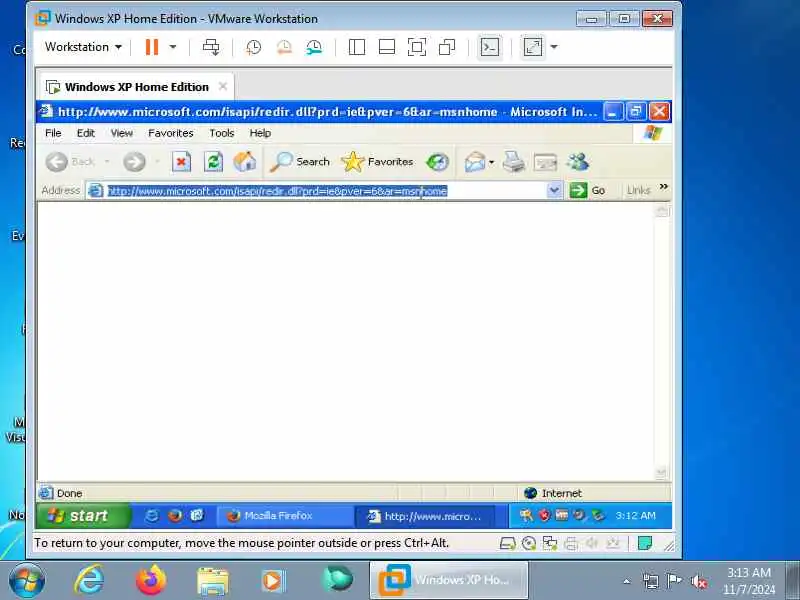Open the Media or History toolbar icon
This screenshot has height=600, width=800.
(x=437, y=162)
